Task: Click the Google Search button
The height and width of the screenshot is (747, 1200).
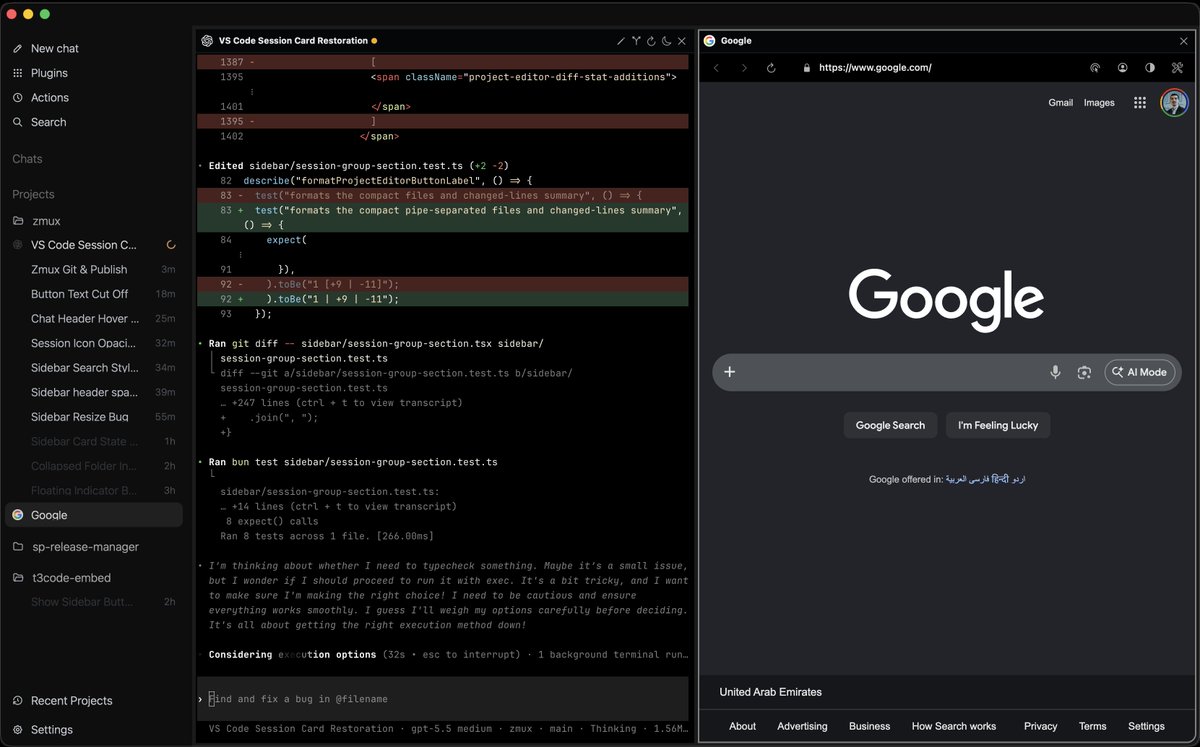Action: [x=890, y=425]
